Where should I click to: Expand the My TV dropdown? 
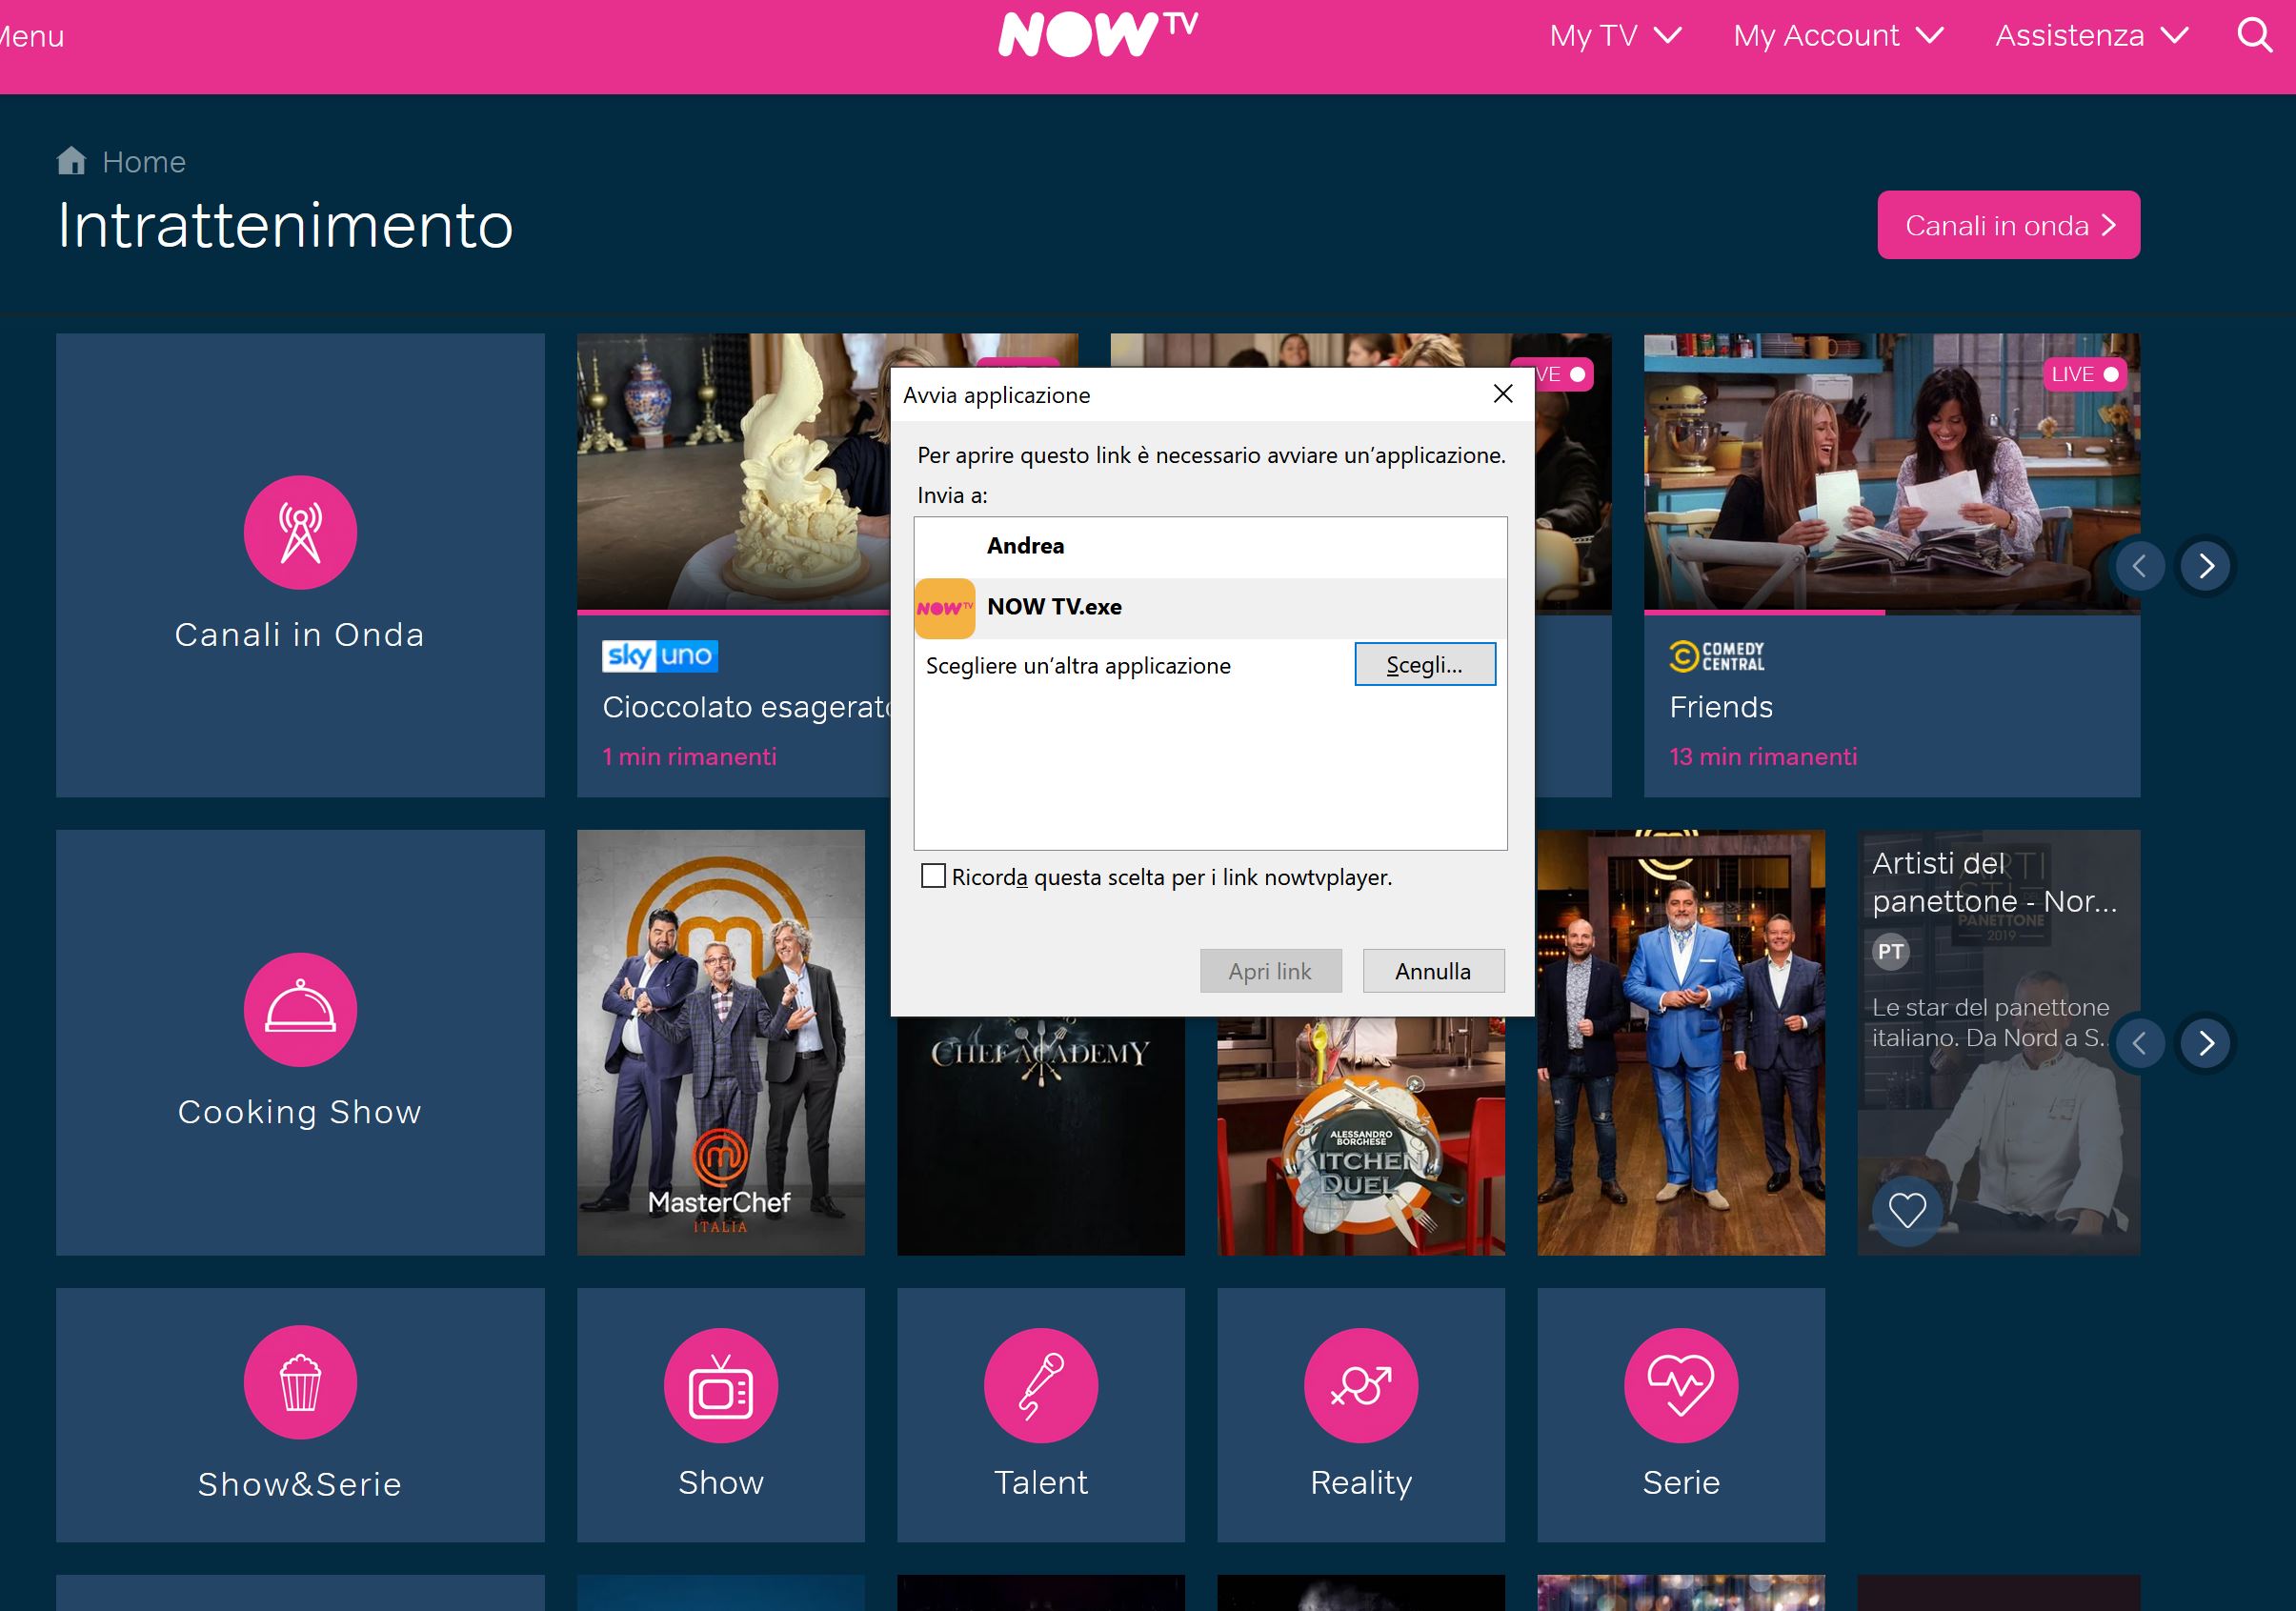tap(1615, 36)
